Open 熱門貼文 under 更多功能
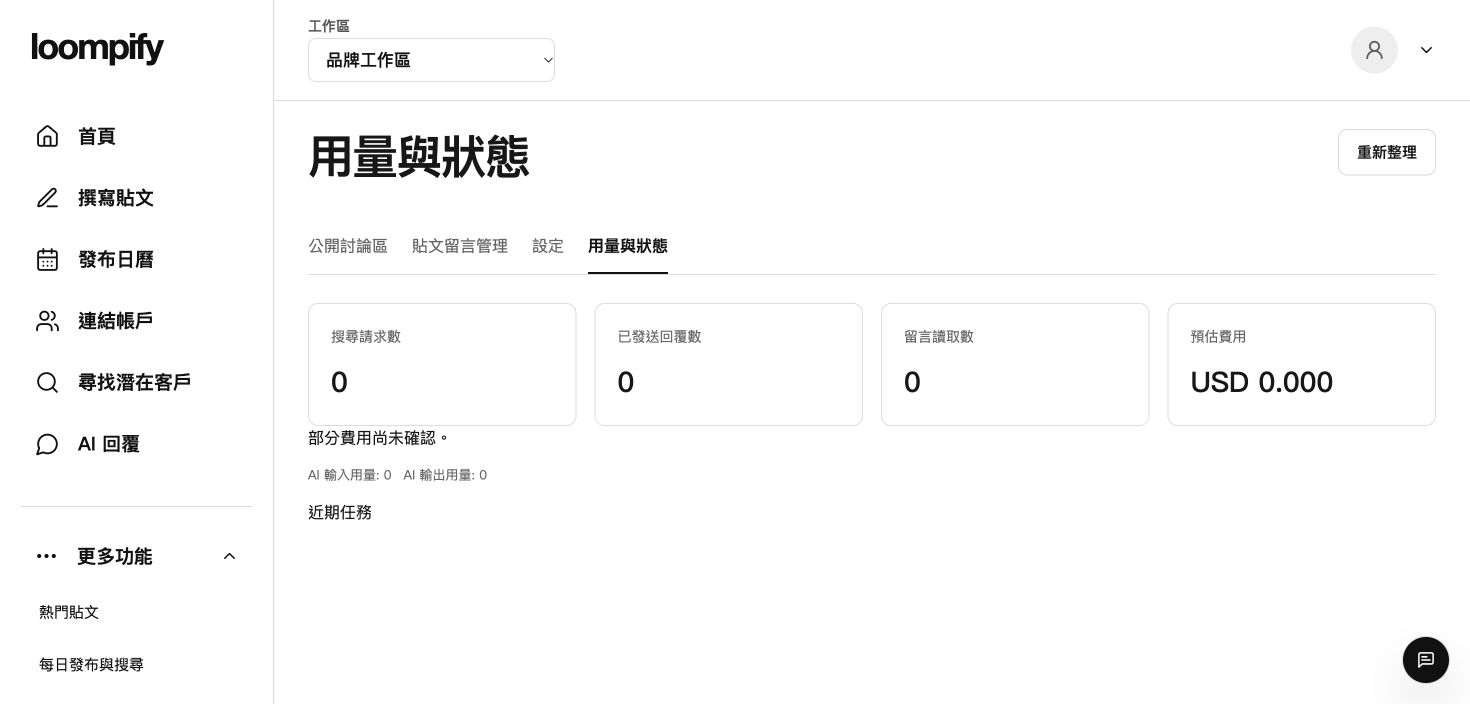The width and height of the screenshot is (1470, 704). click(69, 612)
